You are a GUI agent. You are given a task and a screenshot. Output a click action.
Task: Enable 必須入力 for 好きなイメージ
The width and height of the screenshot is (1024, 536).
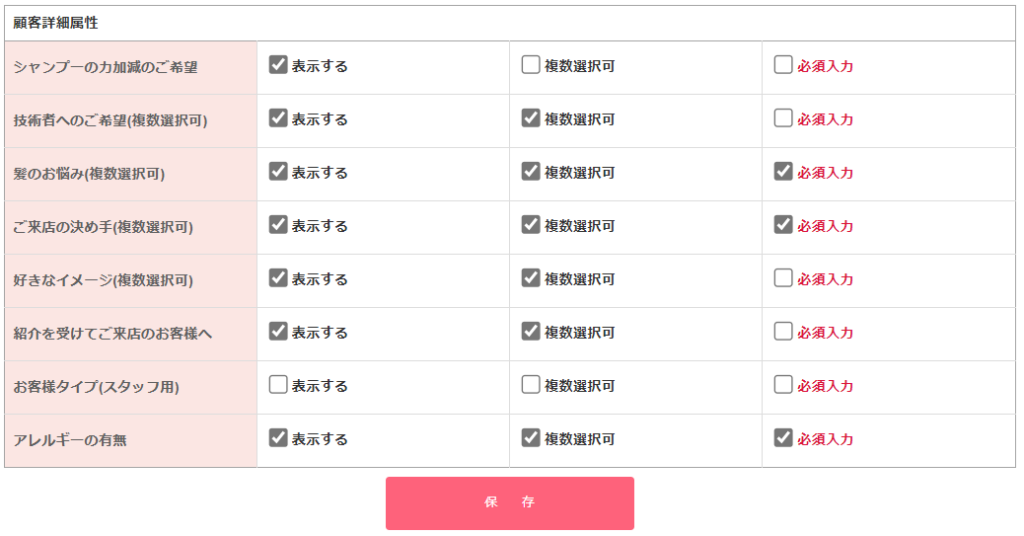point(783,278)
